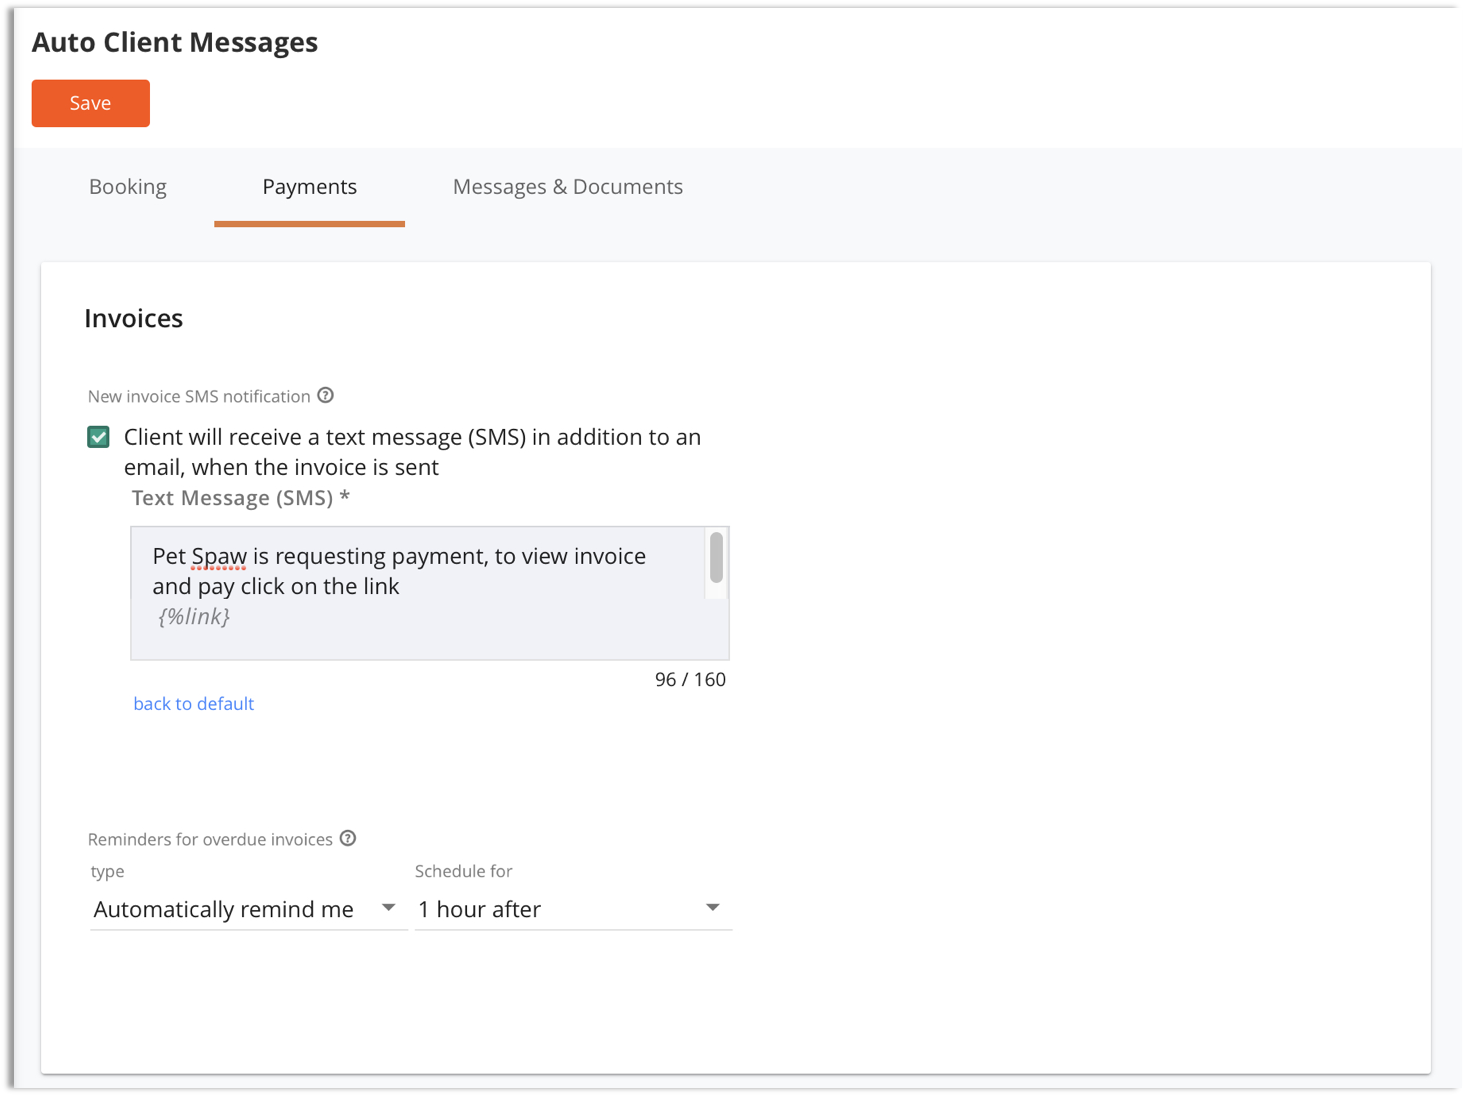Select the Payments tab
Viewport: 1464px width, 1096px height.
coord(309,187)
